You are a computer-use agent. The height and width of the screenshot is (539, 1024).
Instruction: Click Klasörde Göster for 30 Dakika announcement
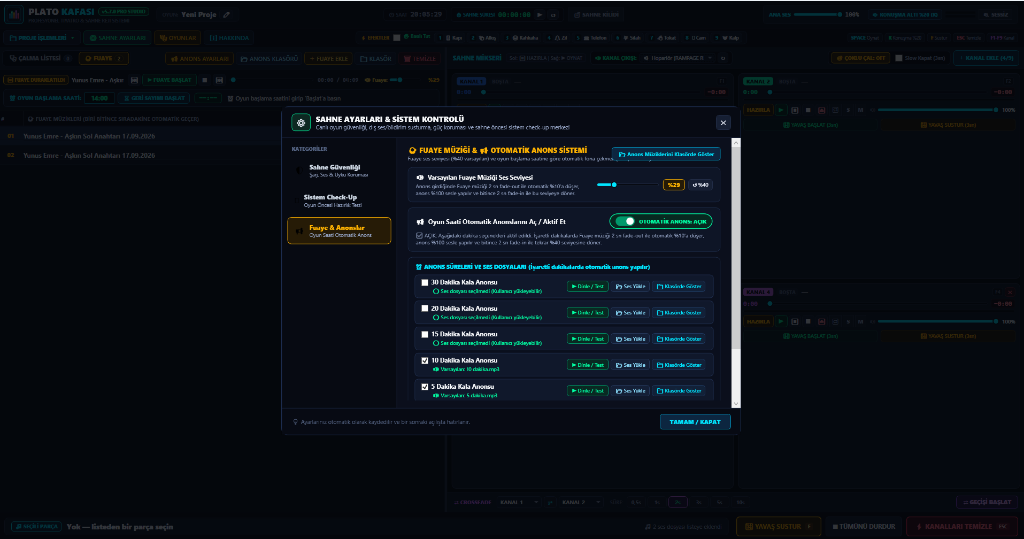679,286
